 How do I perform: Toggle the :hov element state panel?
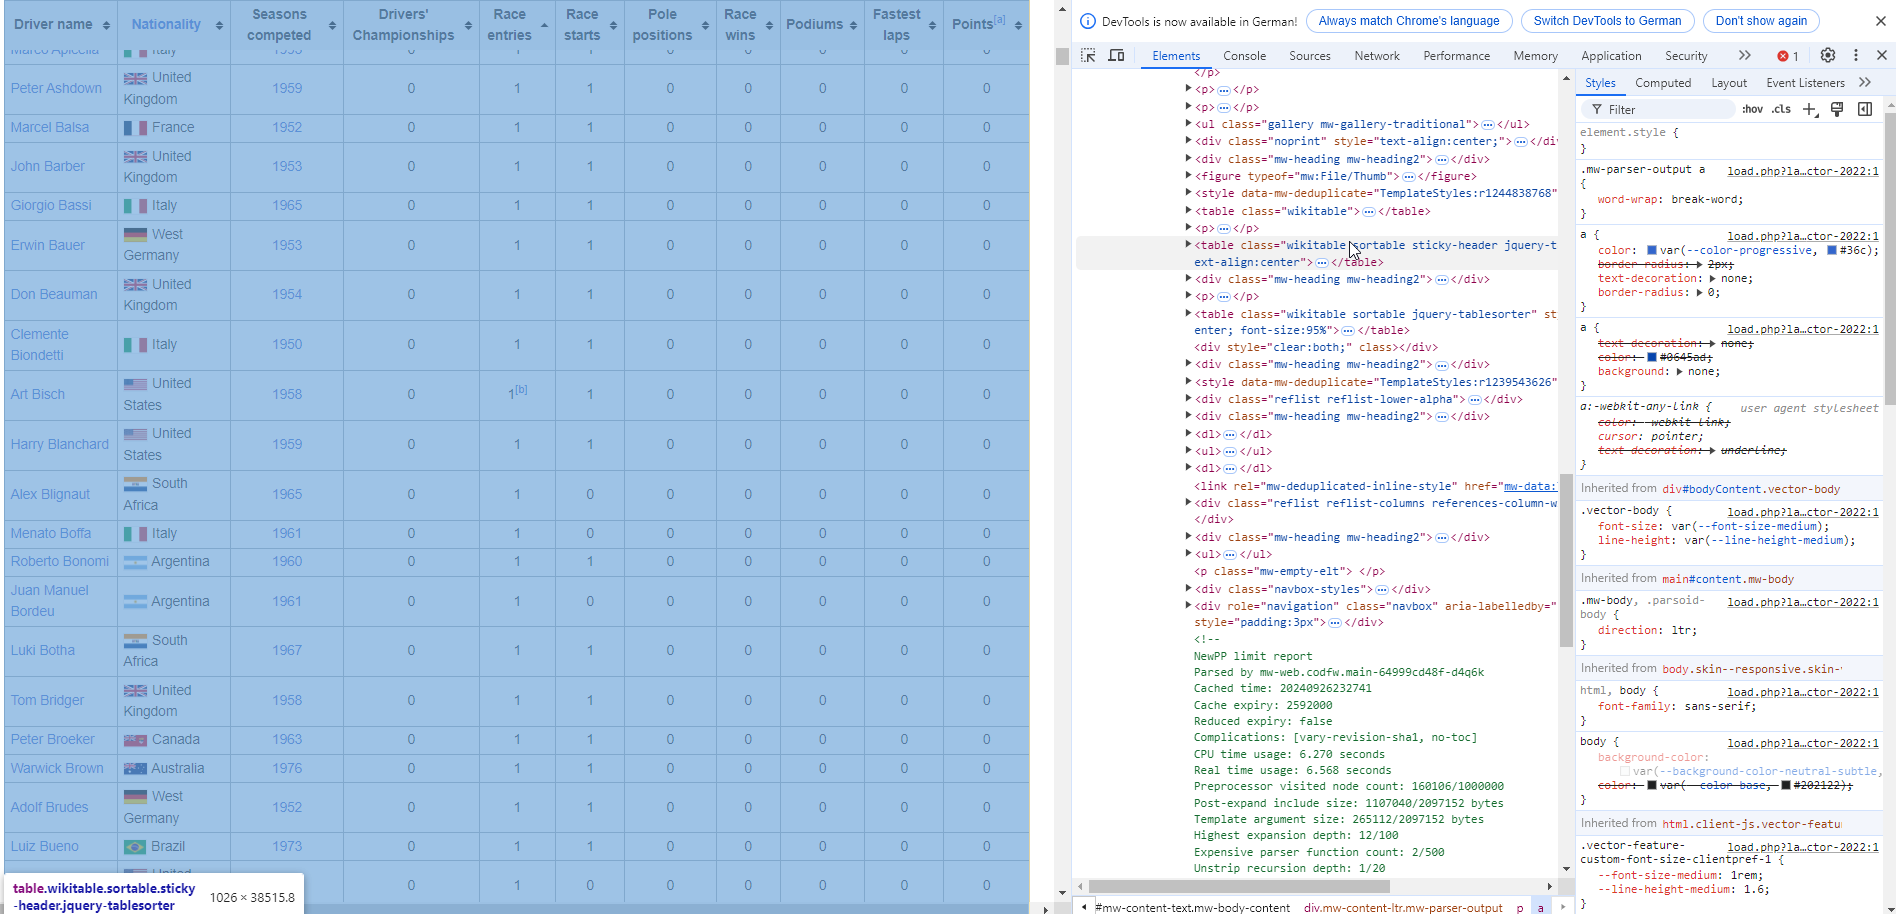pyautogui.click(x=1752, y=110)
